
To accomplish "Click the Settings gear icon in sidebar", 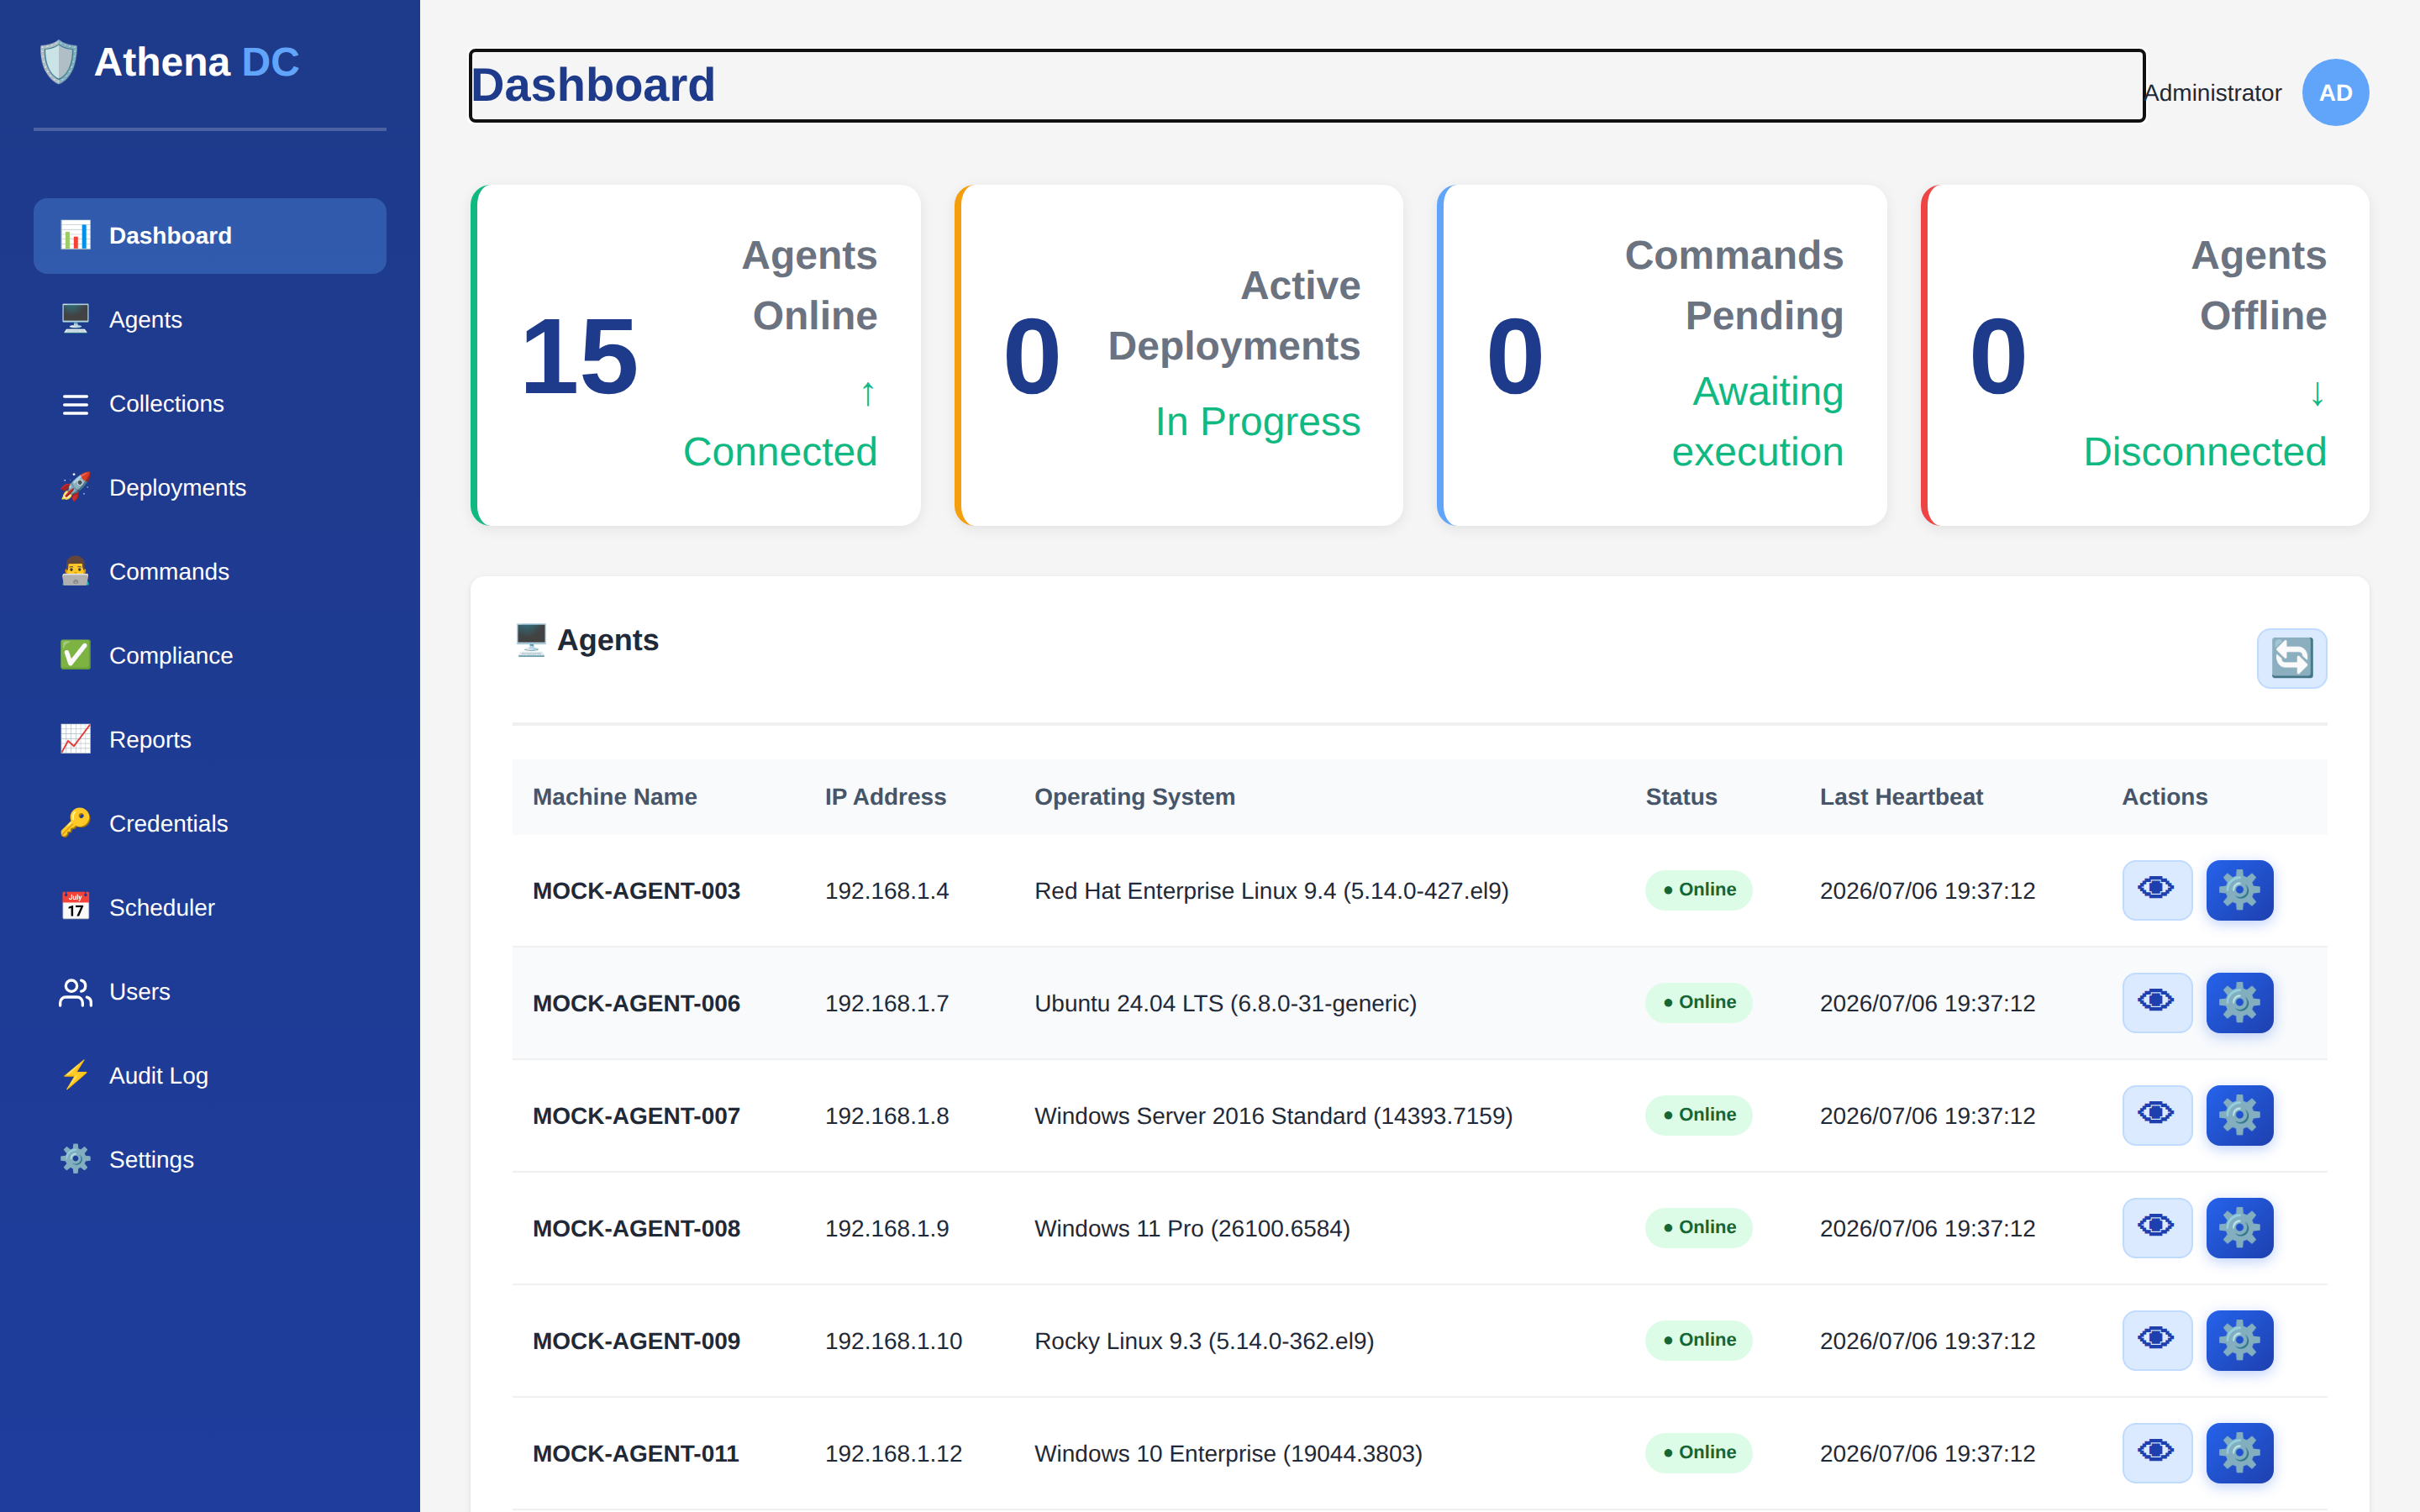I will (75, 1160).
